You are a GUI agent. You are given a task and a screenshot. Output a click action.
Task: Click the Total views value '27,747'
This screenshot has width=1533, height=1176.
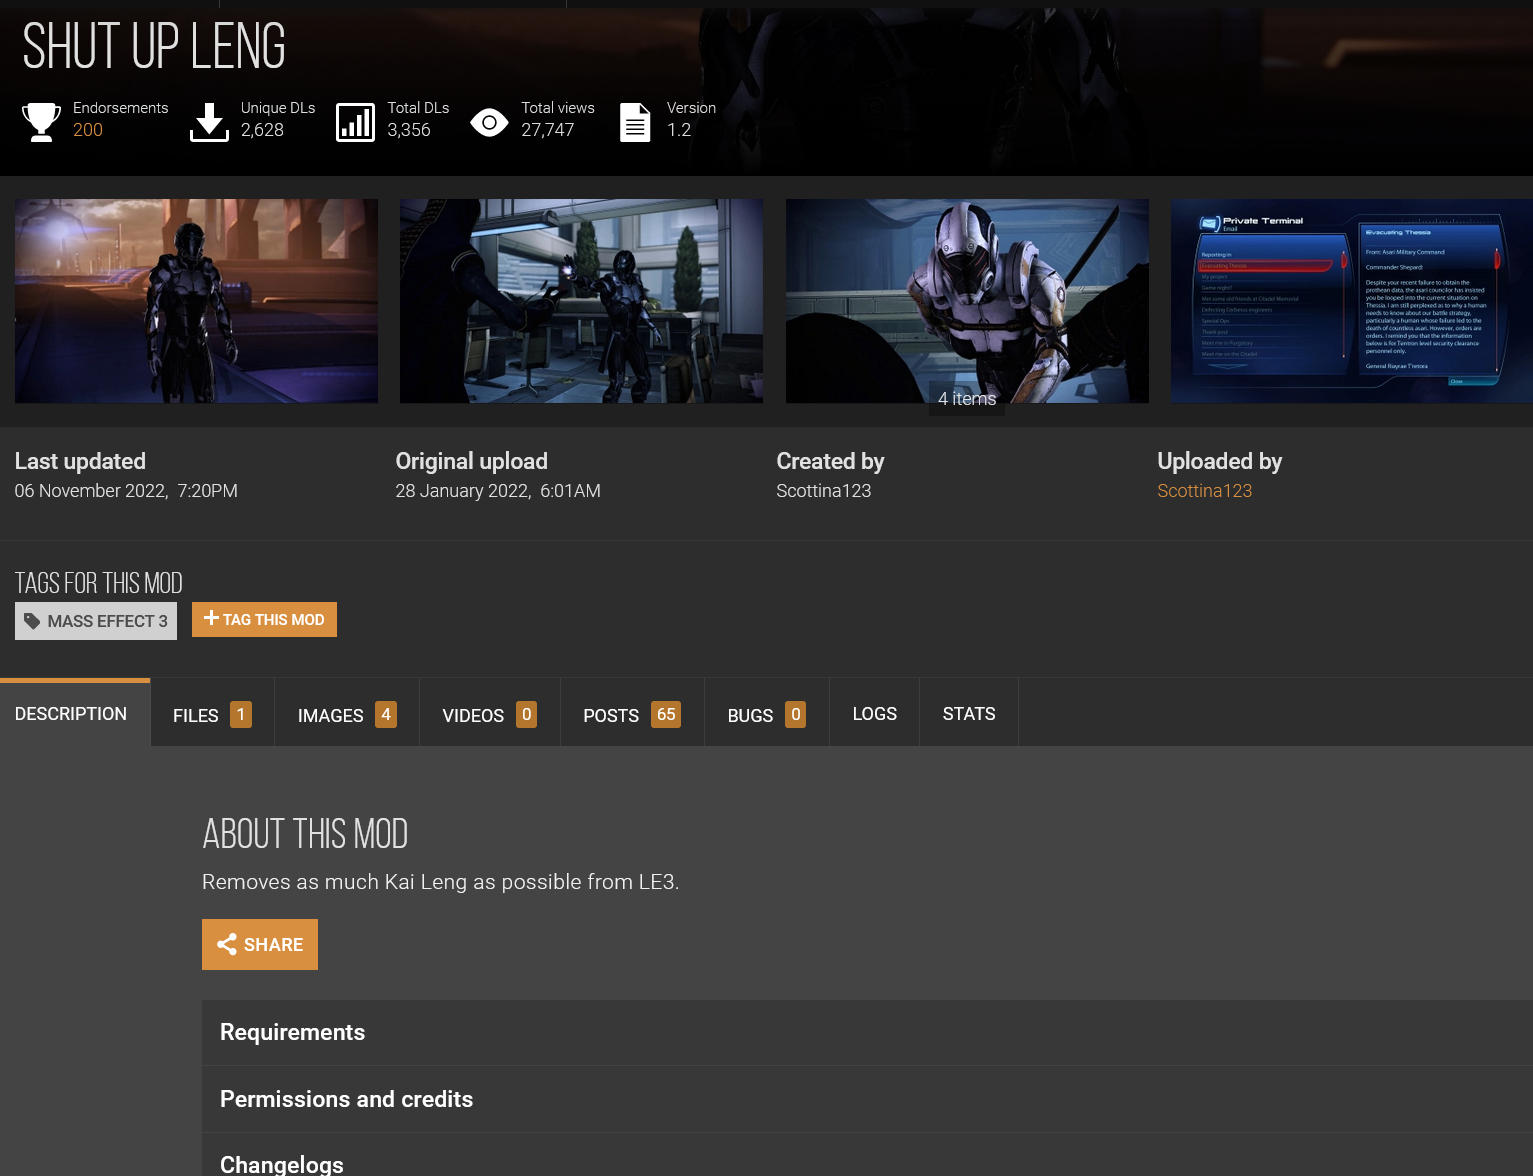[x=547, y=130]
